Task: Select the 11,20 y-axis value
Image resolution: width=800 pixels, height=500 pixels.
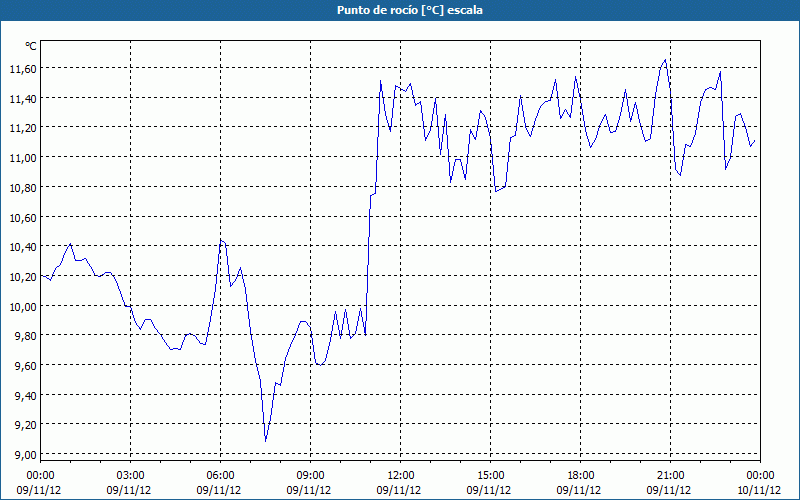Action: (x=23, y=128)
